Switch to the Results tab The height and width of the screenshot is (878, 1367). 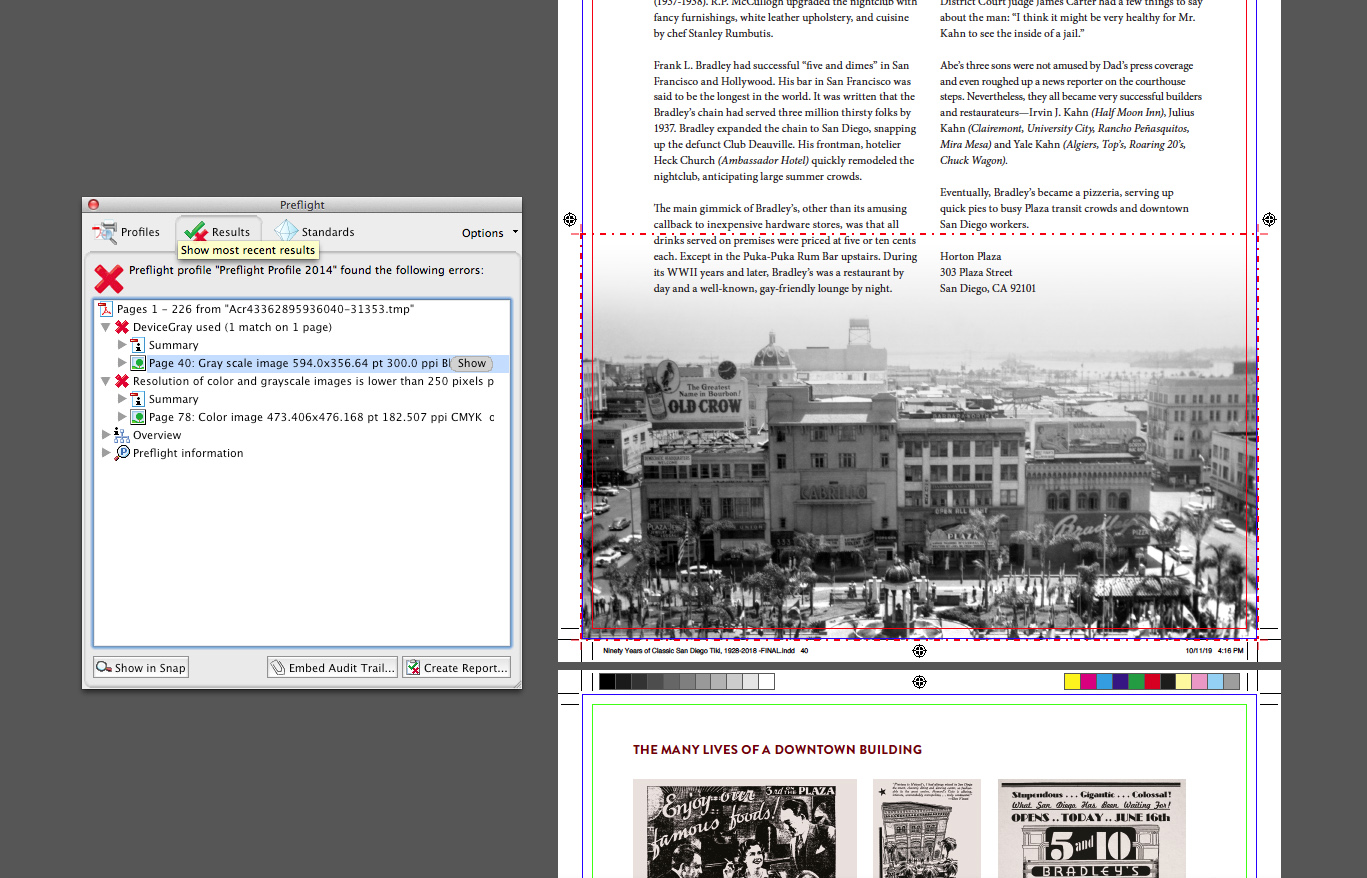pyautogui.click(x=218, y=232)
